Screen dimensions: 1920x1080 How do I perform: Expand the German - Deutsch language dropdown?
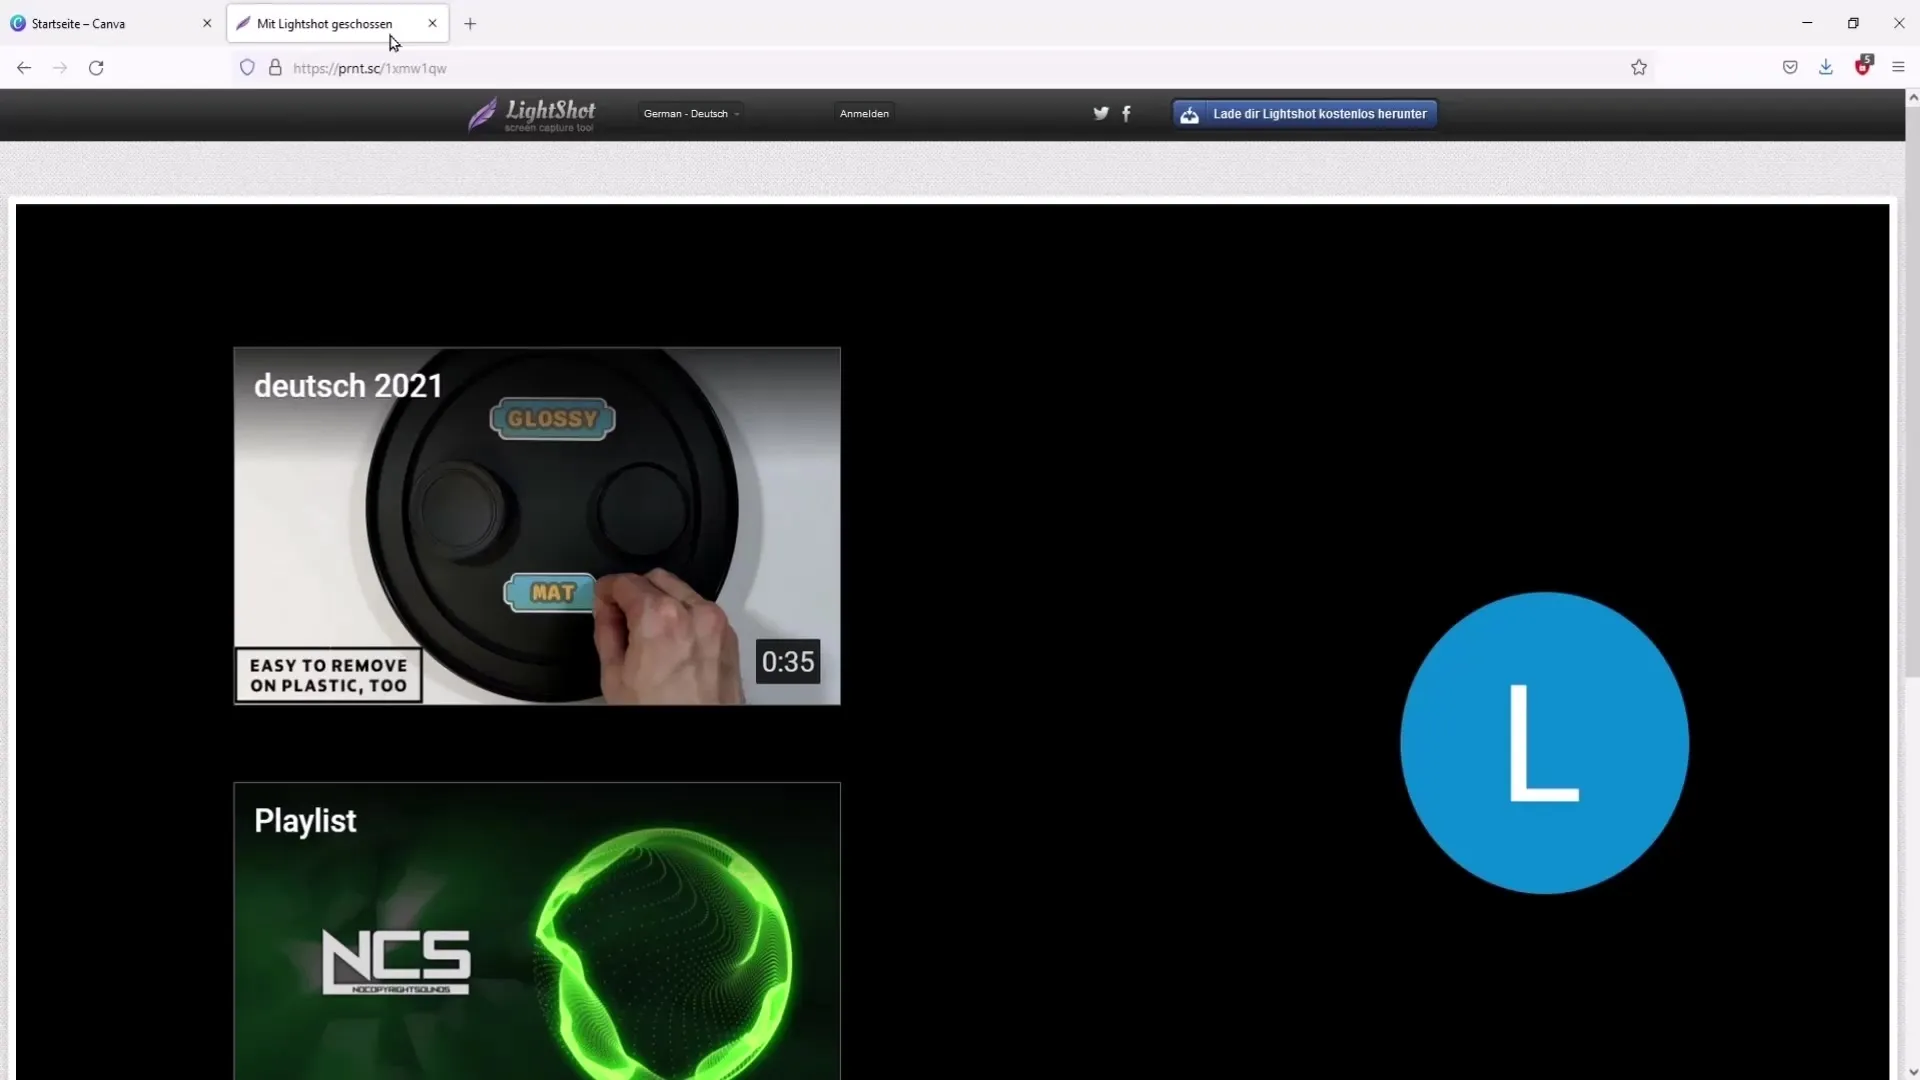coord(691,114)
